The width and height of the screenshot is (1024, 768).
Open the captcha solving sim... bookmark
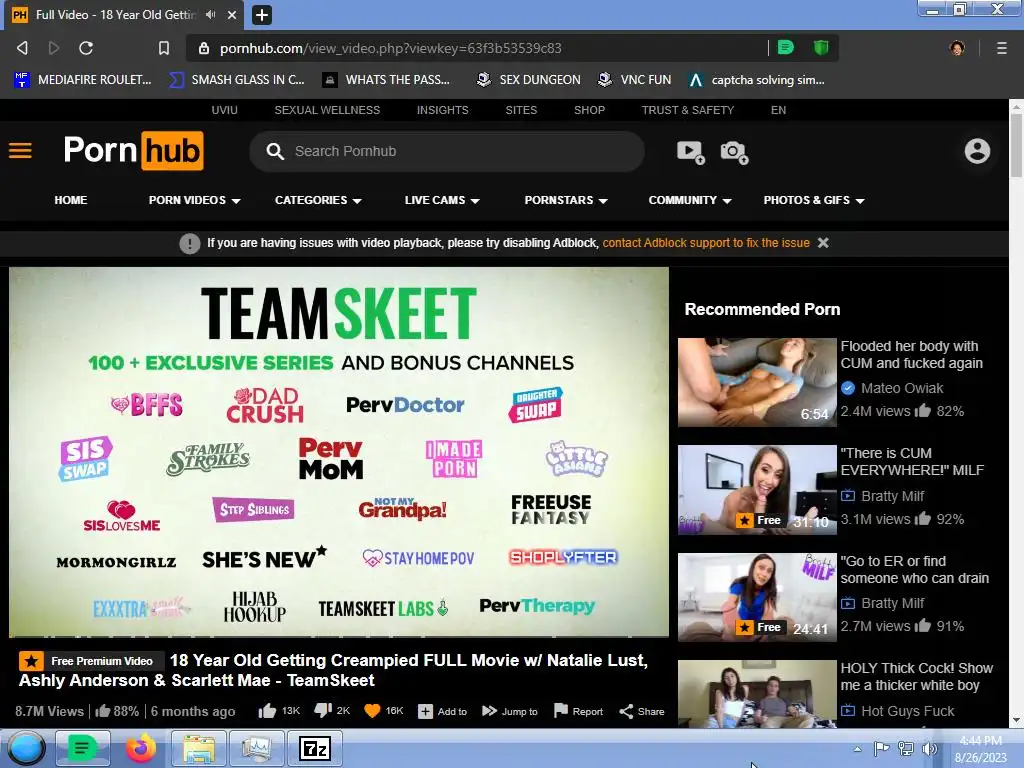click(756, 80)
